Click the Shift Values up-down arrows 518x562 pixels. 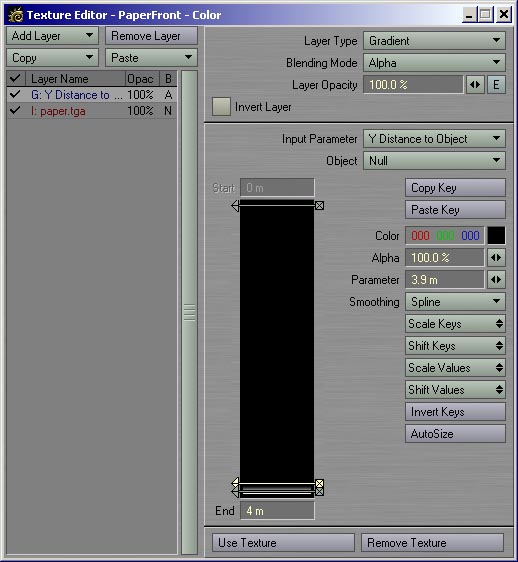[499, 390]
